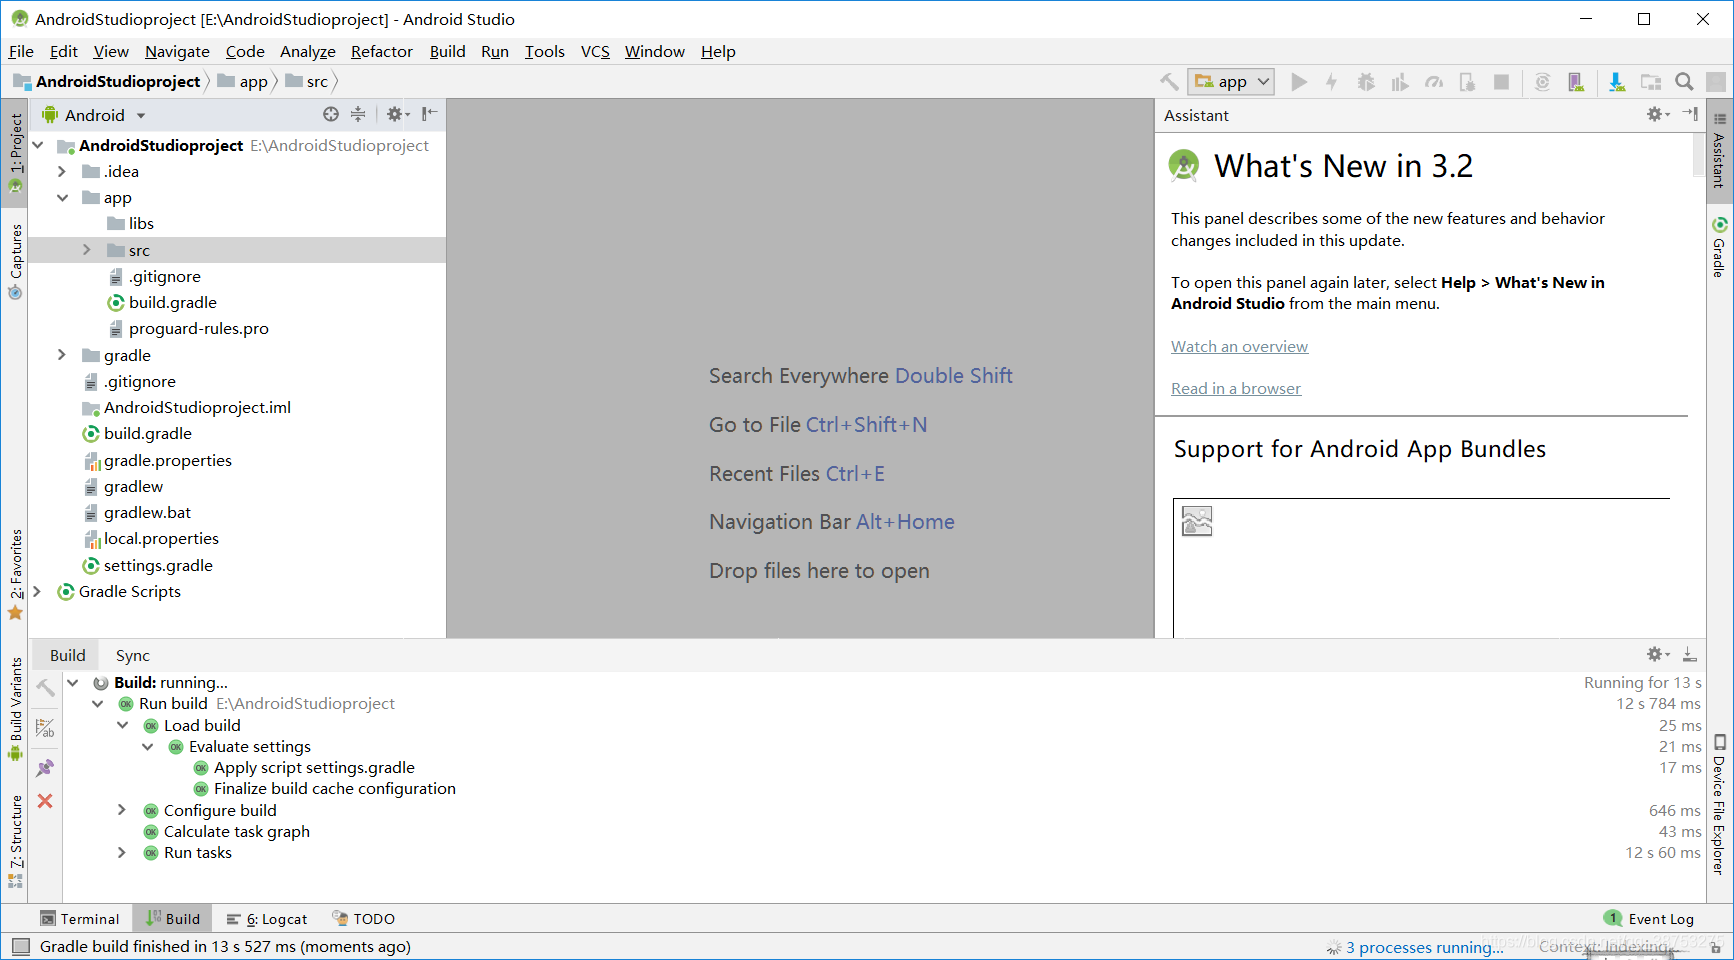This screenshot has width=1734, height=960.
Task: Toggle the 2: Favorites side tab
Action: tap(15, 575)
